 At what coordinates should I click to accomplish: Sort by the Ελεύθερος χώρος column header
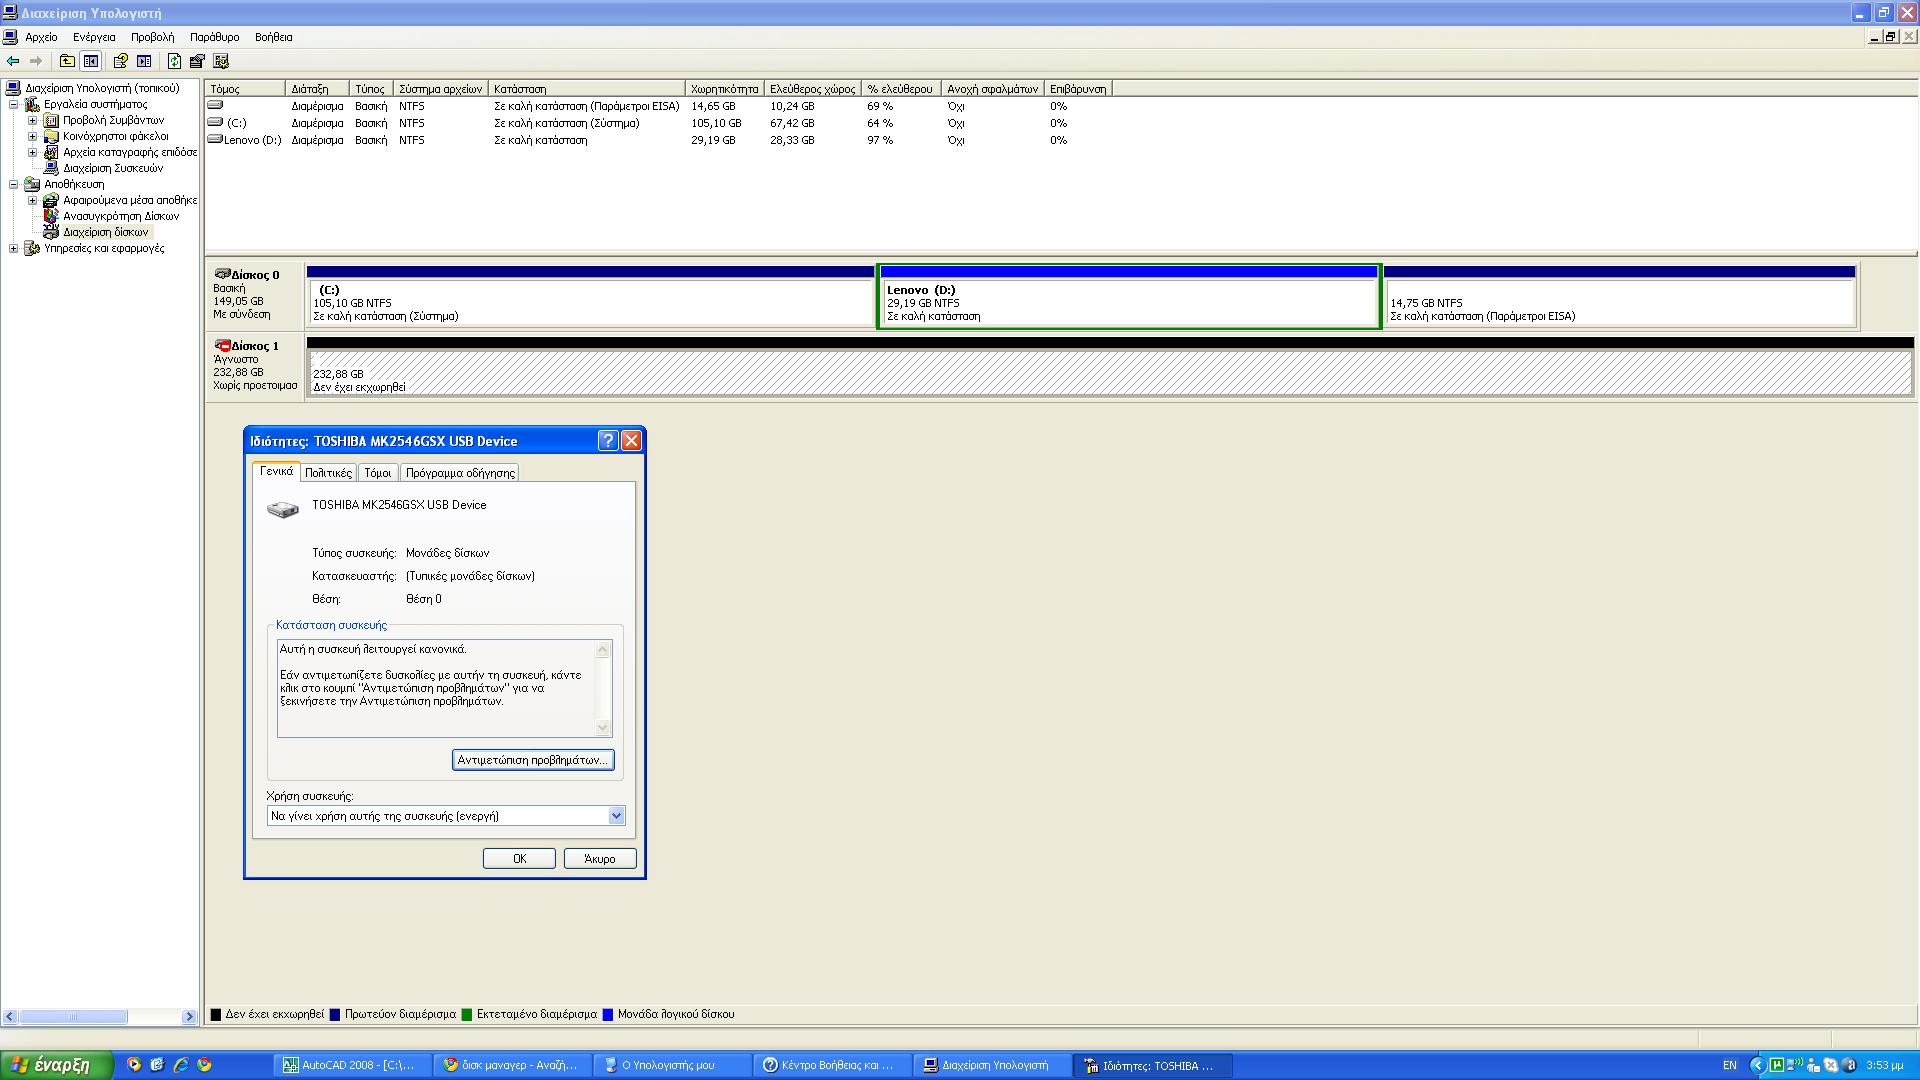pyautogui.click(x=813, y=89)
